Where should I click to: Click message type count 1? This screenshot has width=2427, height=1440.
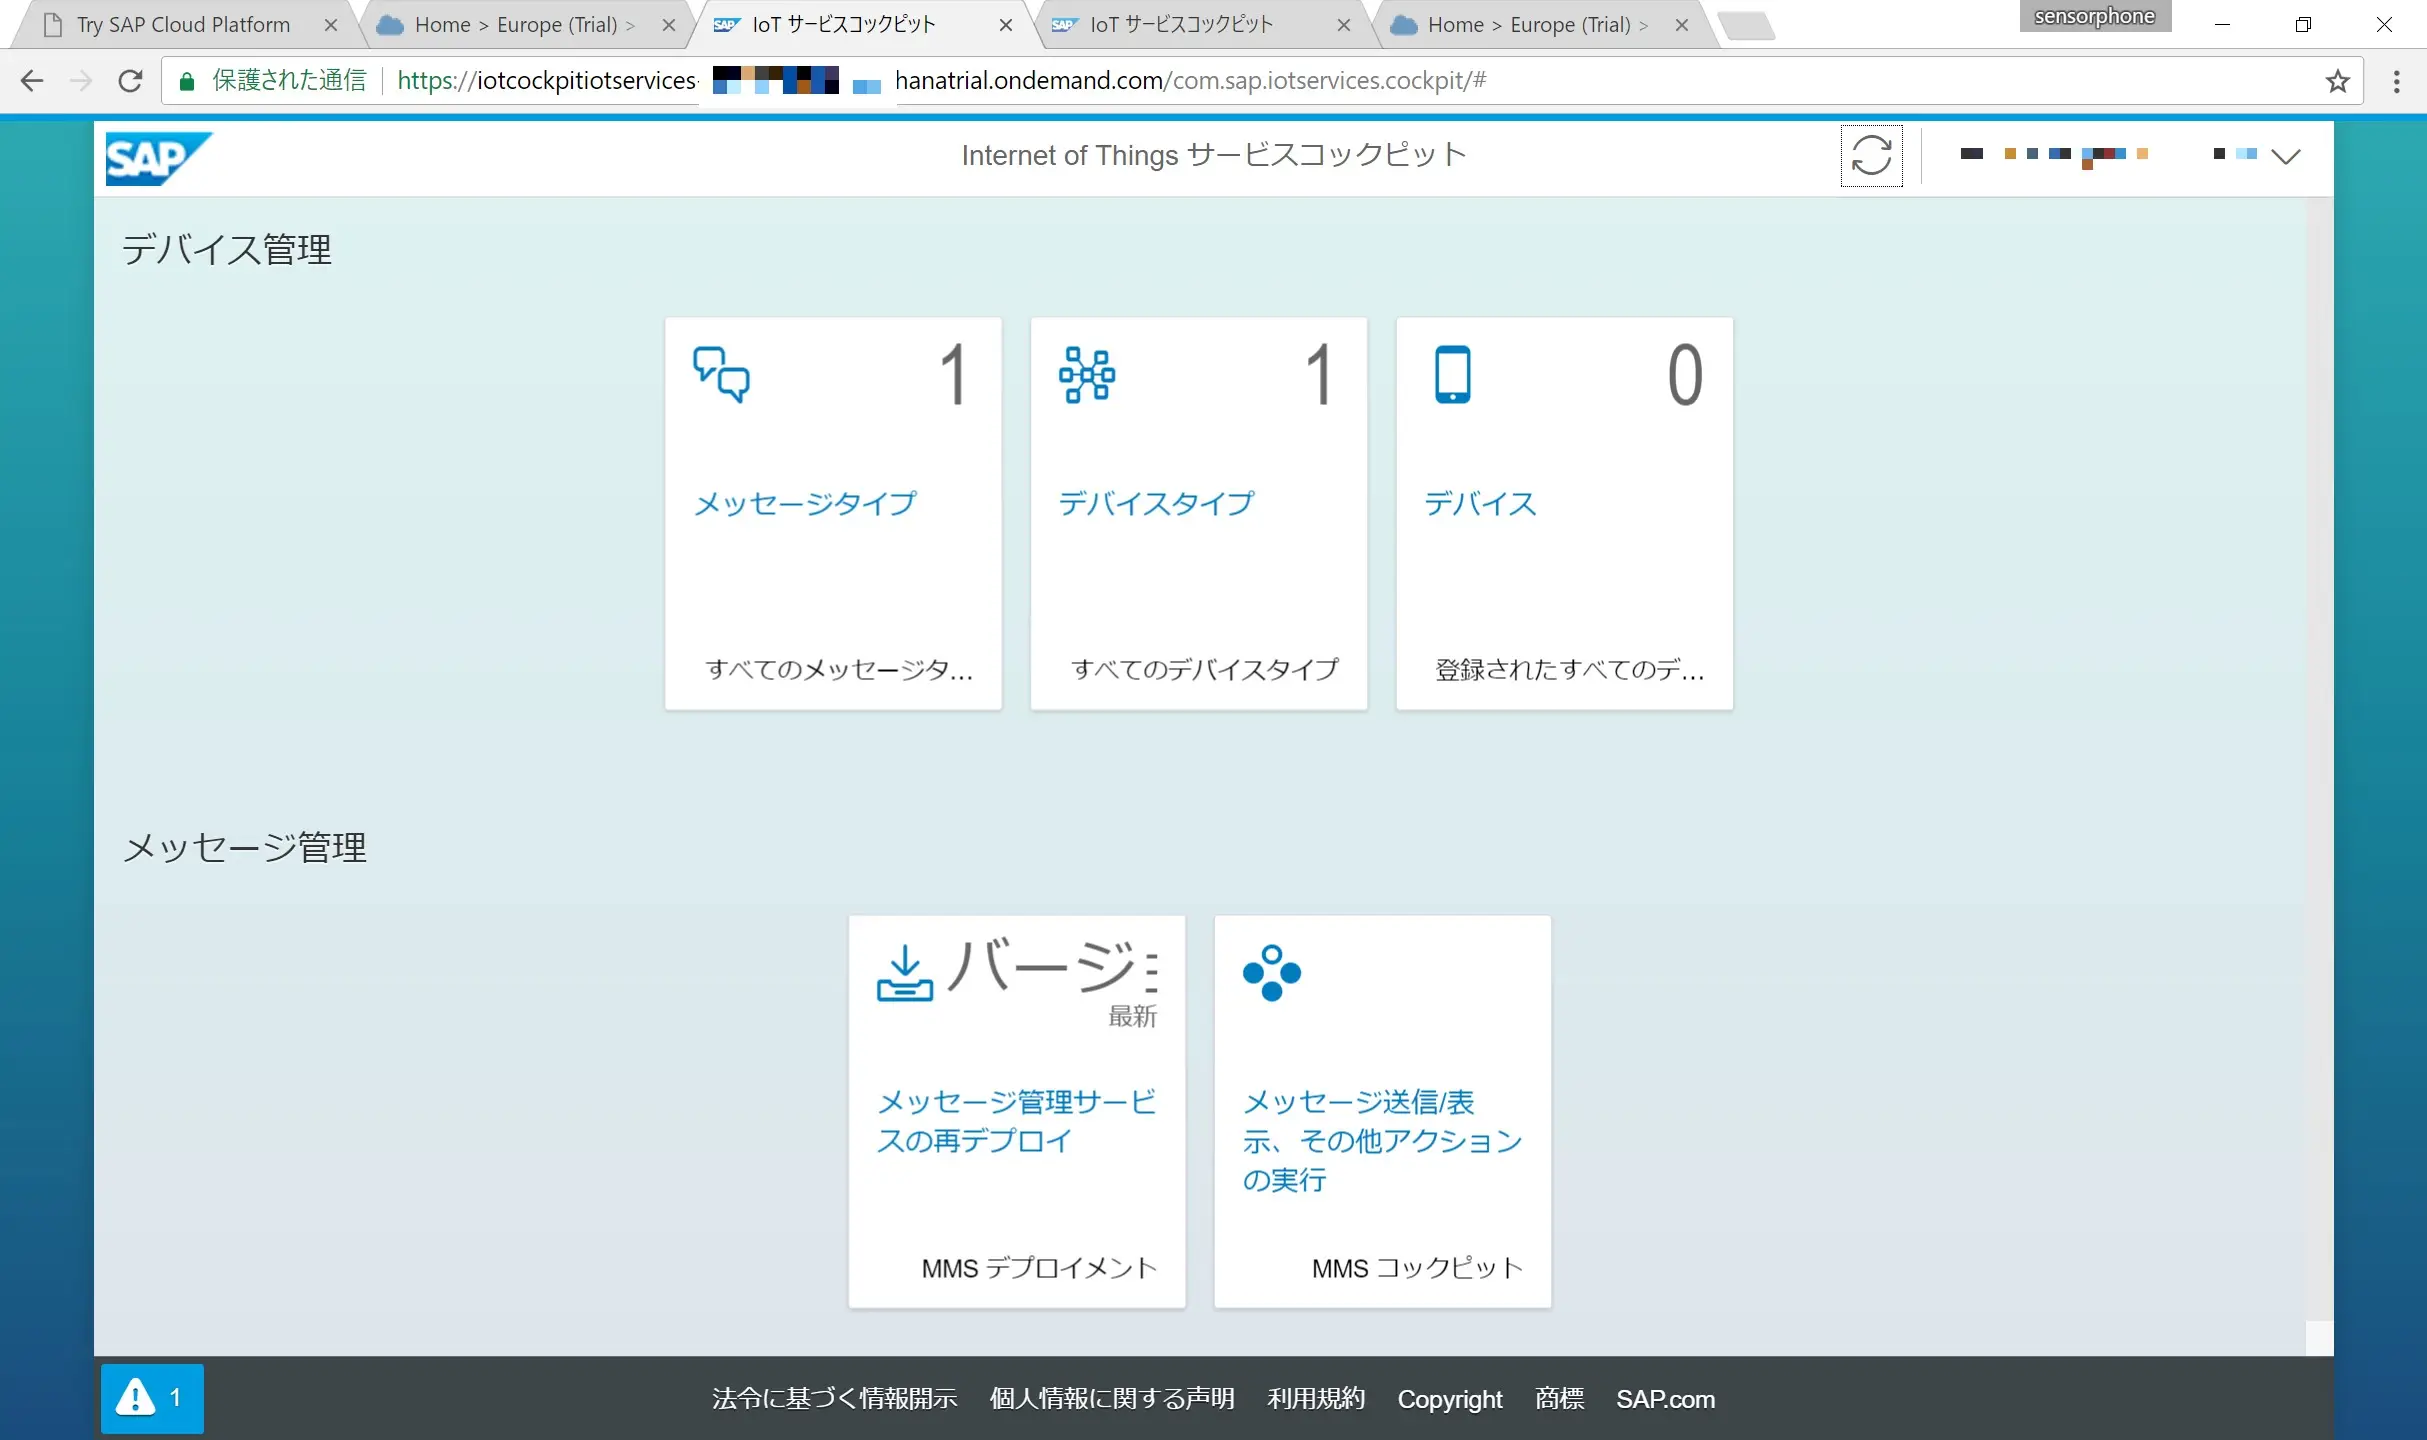tap(955, 375)
